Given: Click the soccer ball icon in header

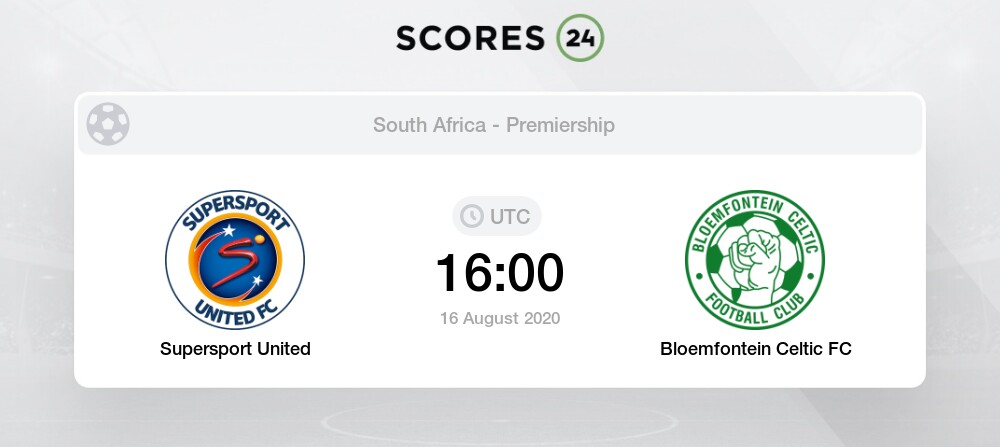Looking at the screenshot, I should (108, 125).
